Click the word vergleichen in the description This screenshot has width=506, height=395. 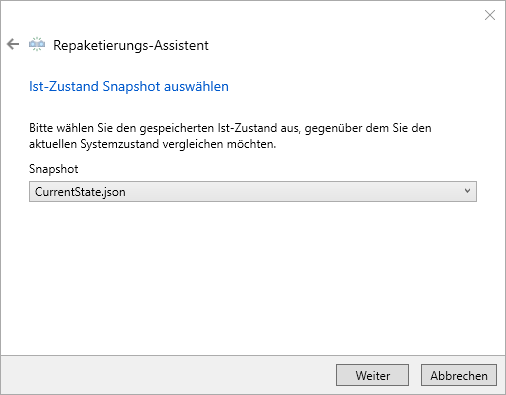pos(193,144)
